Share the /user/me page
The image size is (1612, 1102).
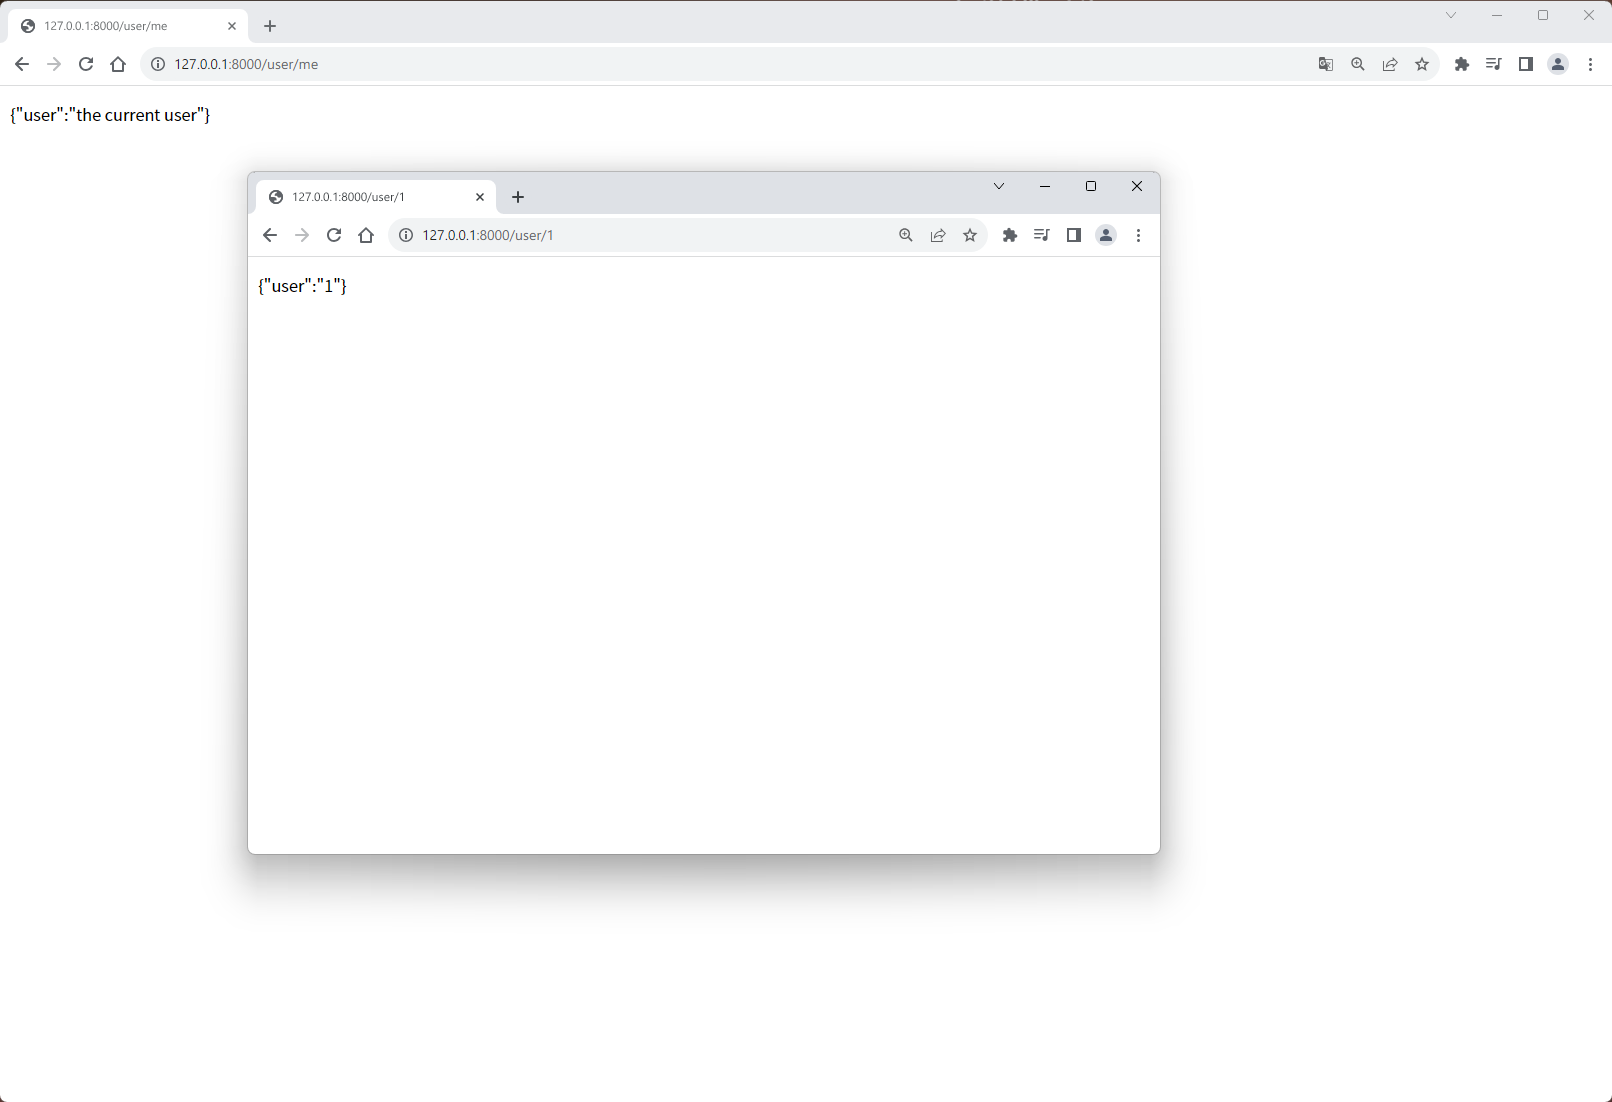(1390, 64)
